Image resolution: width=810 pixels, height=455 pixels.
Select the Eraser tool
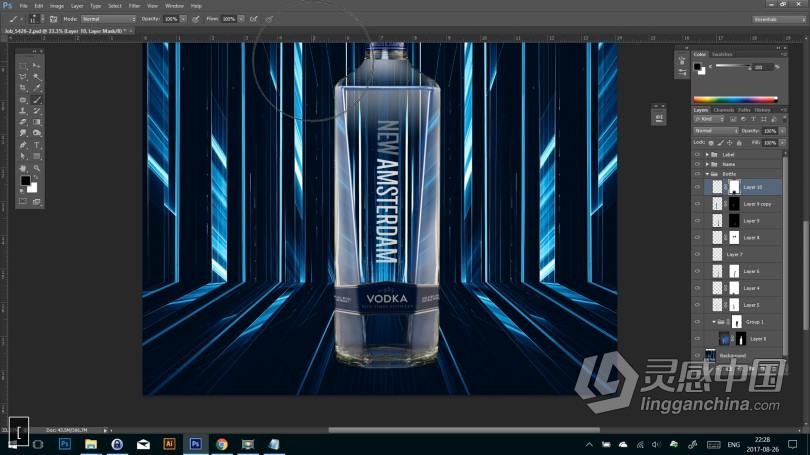click(23, 122)
